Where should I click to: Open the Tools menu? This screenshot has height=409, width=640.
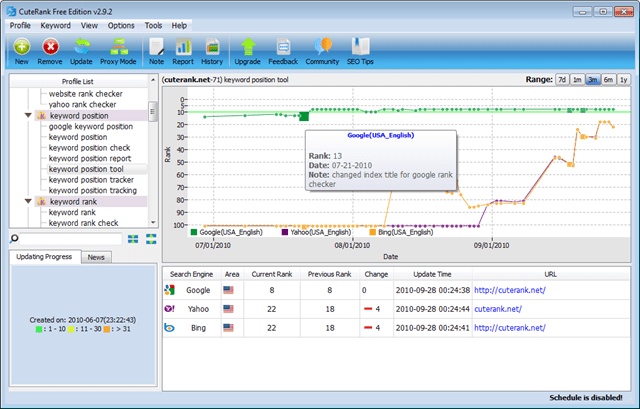[153, 25]
